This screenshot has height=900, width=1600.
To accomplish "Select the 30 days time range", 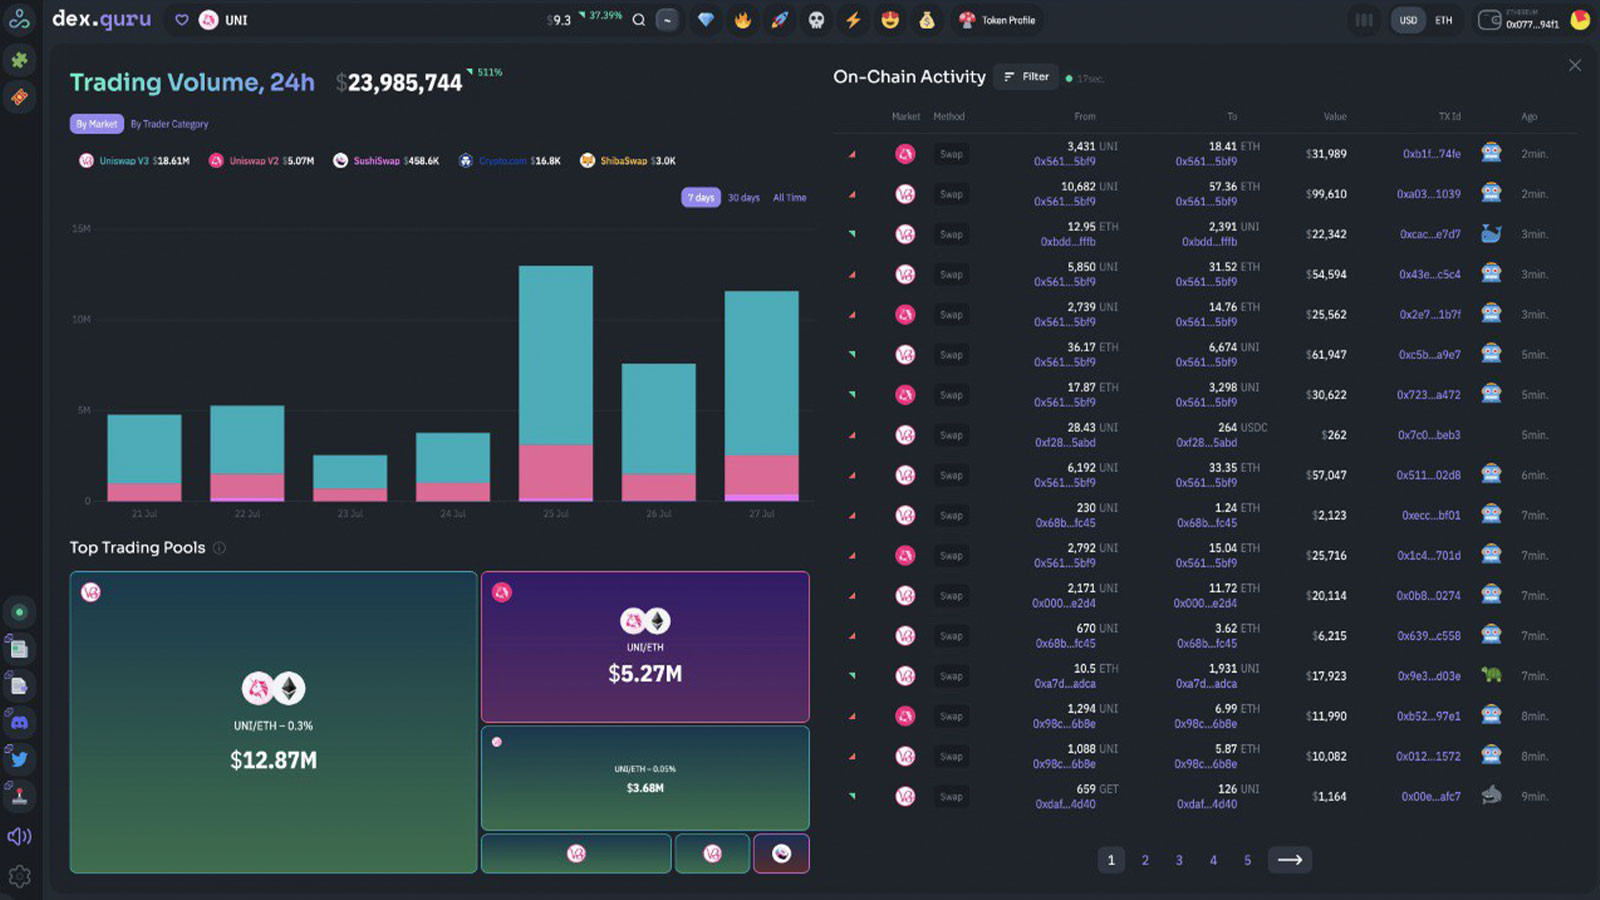I will pyautogui.click(x=744, y=198).
